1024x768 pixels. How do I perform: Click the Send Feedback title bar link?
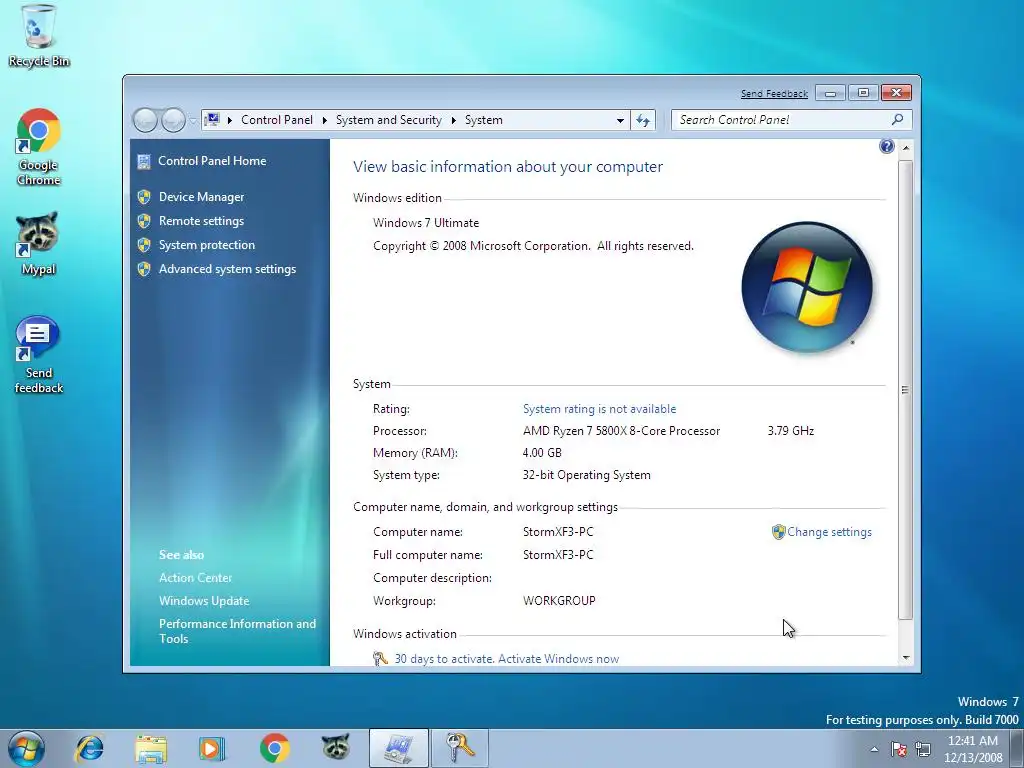(775, 93)
